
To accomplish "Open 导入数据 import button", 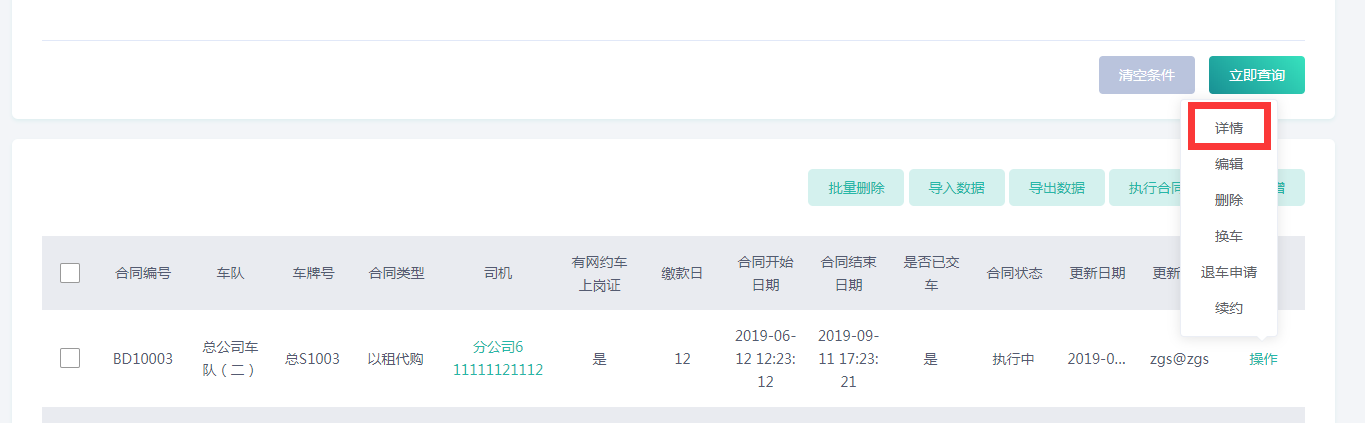I will [956, 188].
